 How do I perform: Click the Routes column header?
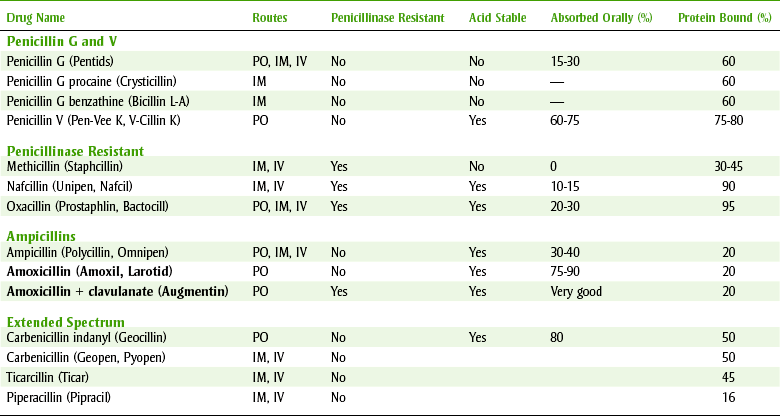pos(271,18)
